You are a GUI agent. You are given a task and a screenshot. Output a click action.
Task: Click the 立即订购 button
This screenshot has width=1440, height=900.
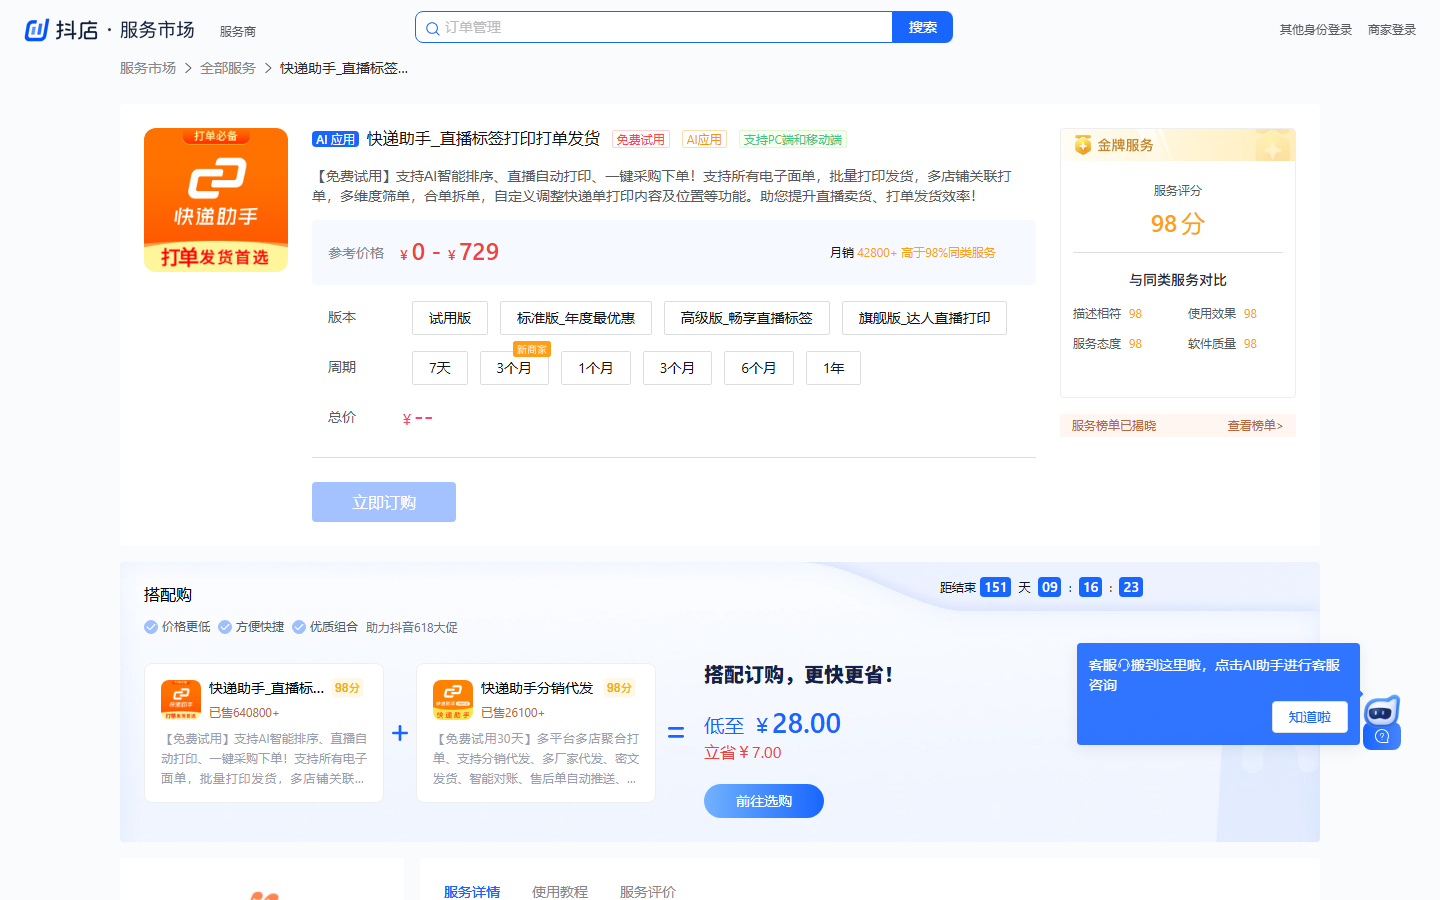pyautogui.click(x=384, y=502)
